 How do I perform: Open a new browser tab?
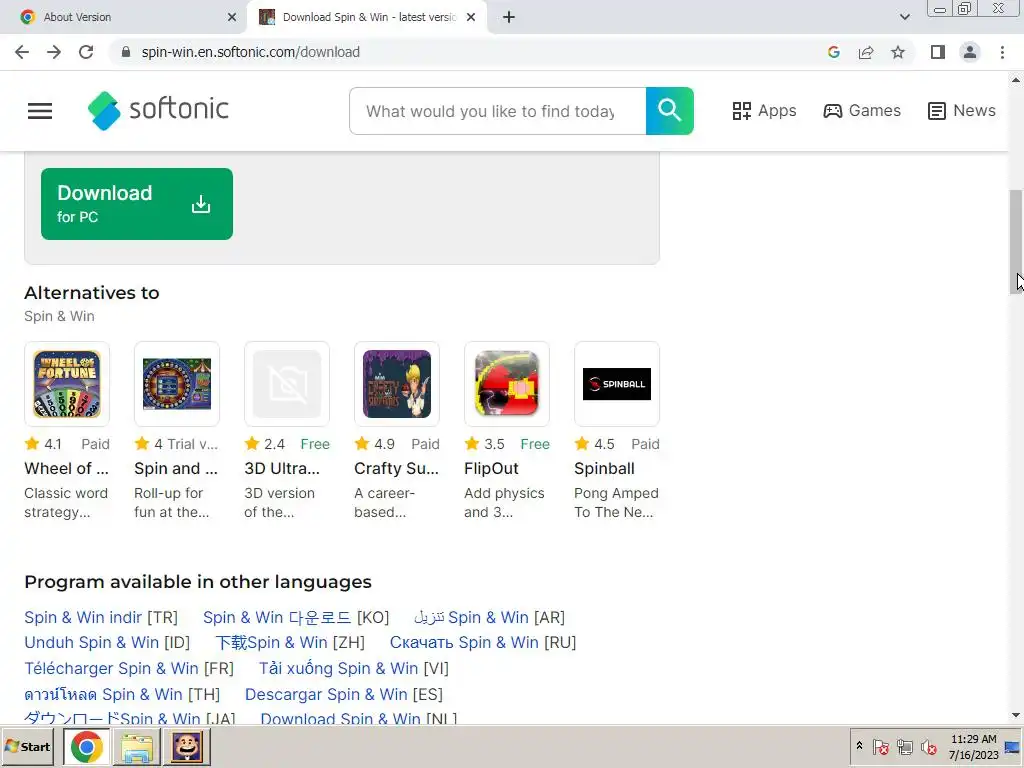pyautogui.click(x=509, y=17)
